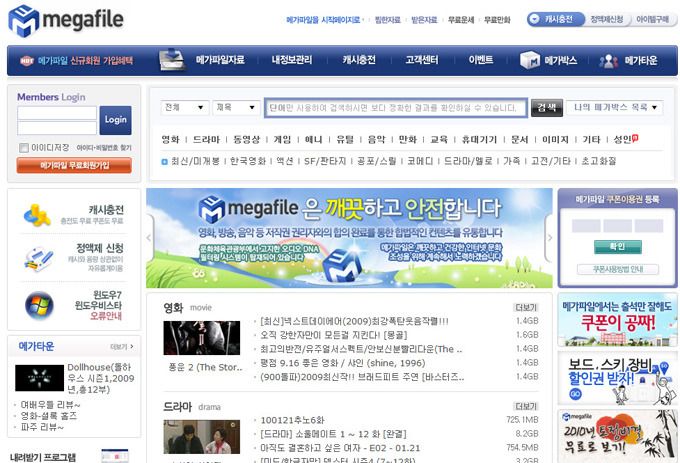
Task: Click the 메가박스 cube icon in navigation
Action: pyautogui.click(x=530, y=60)
